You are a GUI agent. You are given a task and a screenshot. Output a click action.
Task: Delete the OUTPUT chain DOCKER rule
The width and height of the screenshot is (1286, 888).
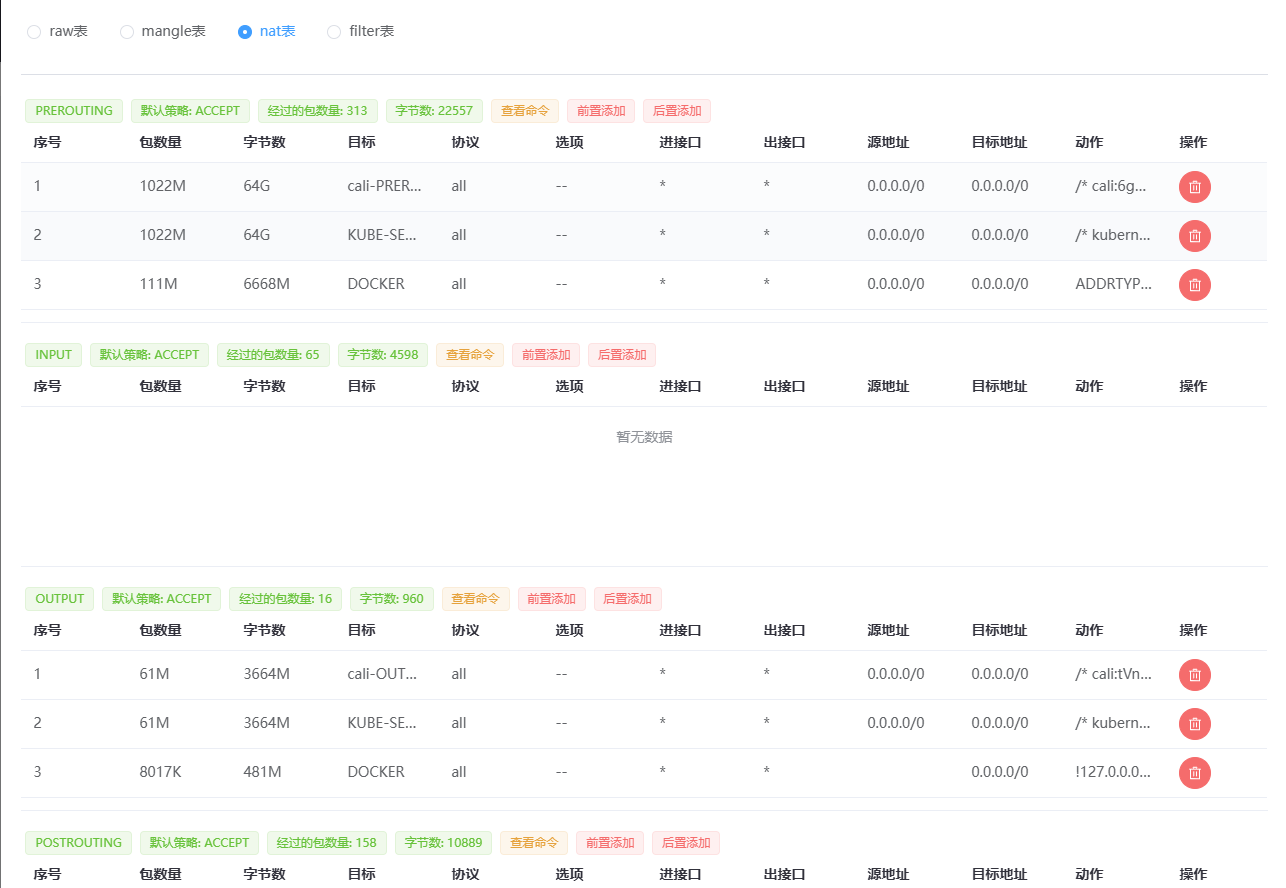point(1194,772)
